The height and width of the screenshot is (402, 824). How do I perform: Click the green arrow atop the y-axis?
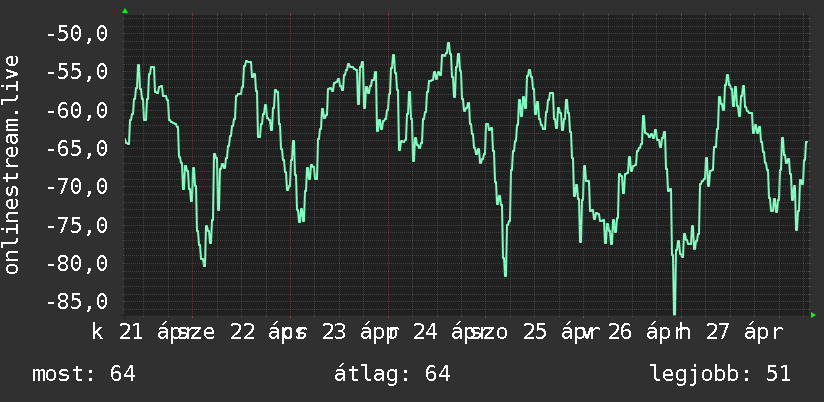click(125, 11)
